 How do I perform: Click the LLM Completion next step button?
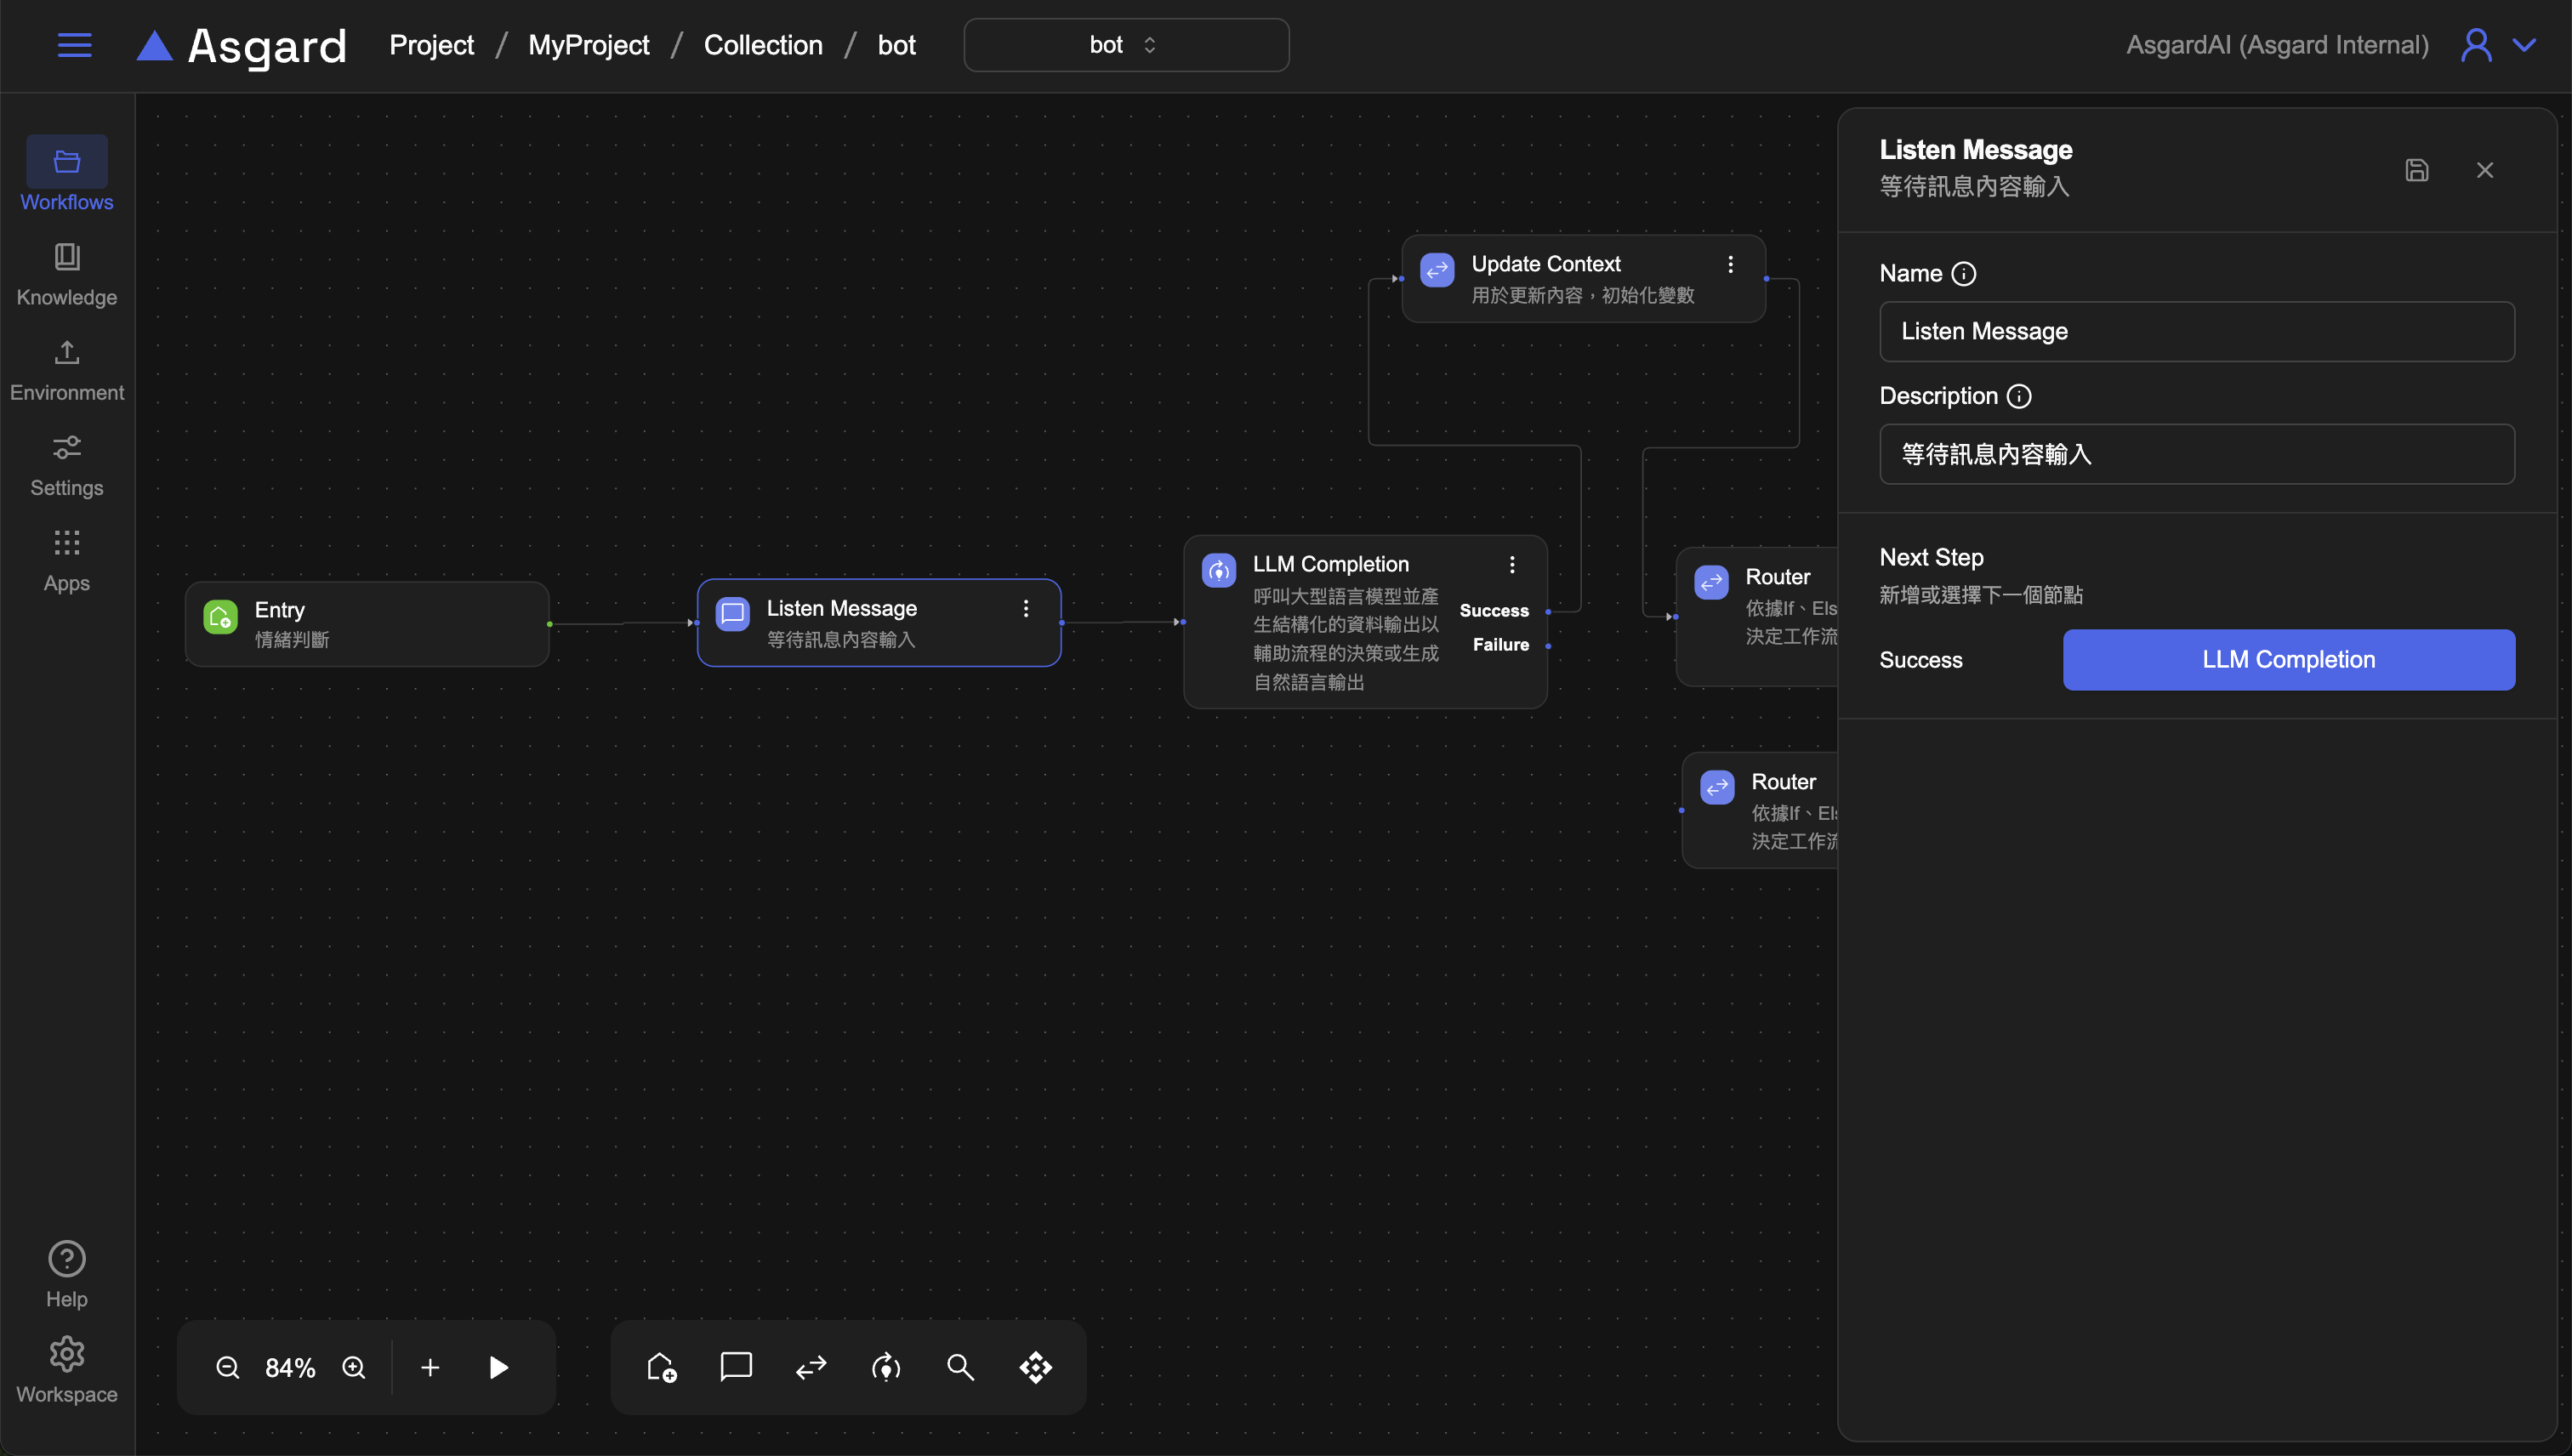(x=2288, y=659)
